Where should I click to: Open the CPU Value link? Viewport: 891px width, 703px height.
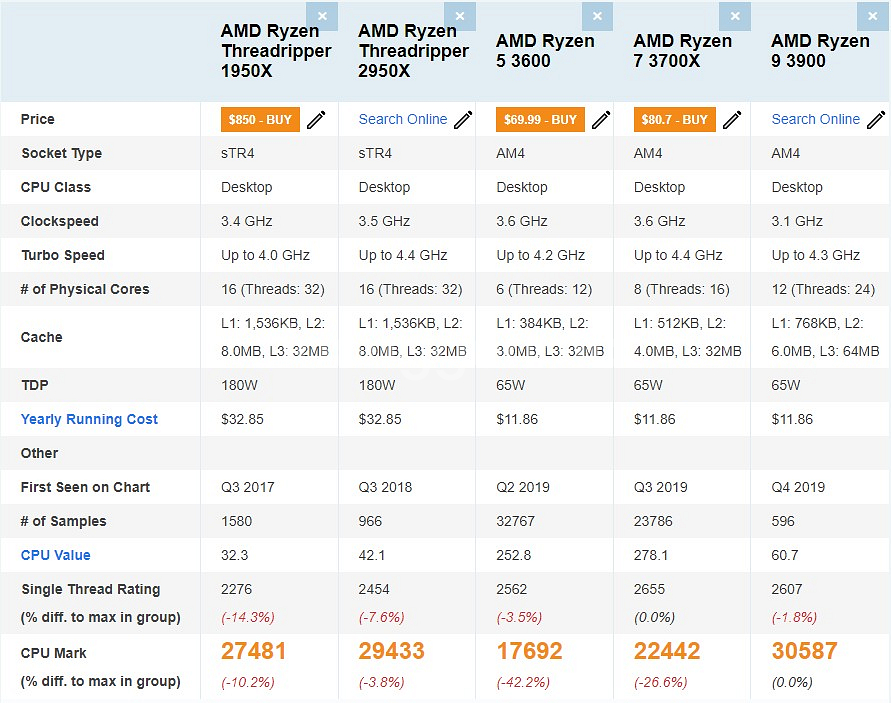(x=55, y=555)
